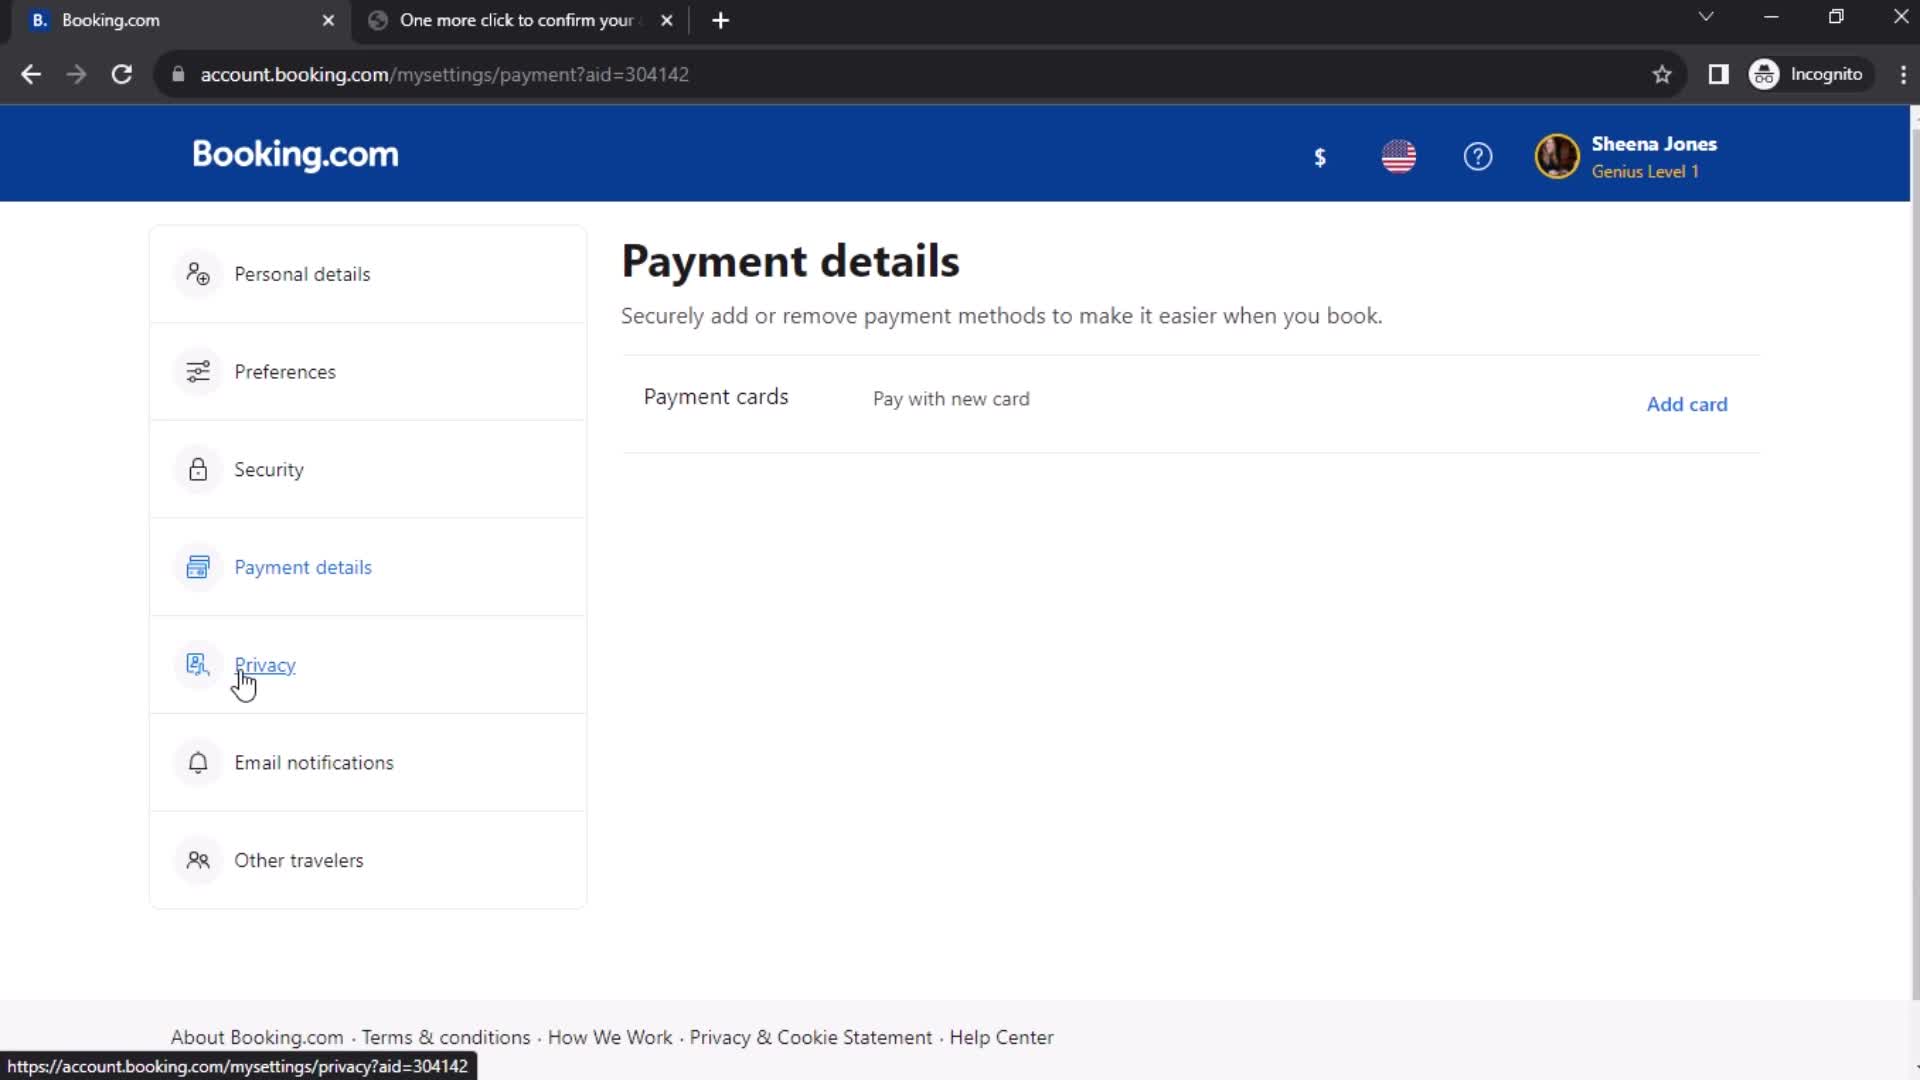
Task: Click the Personal details sidebar icon
Action: coord(198,273)
